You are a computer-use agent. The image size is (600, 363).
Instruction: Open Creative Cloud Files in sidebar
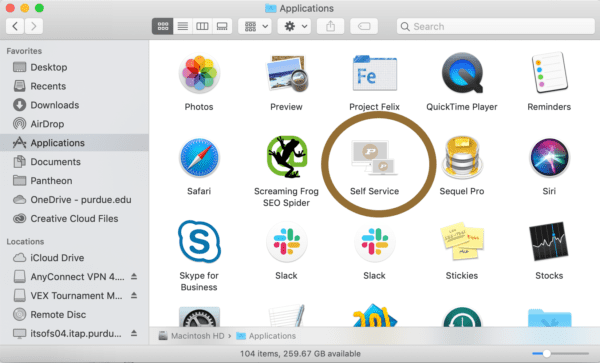75,218
